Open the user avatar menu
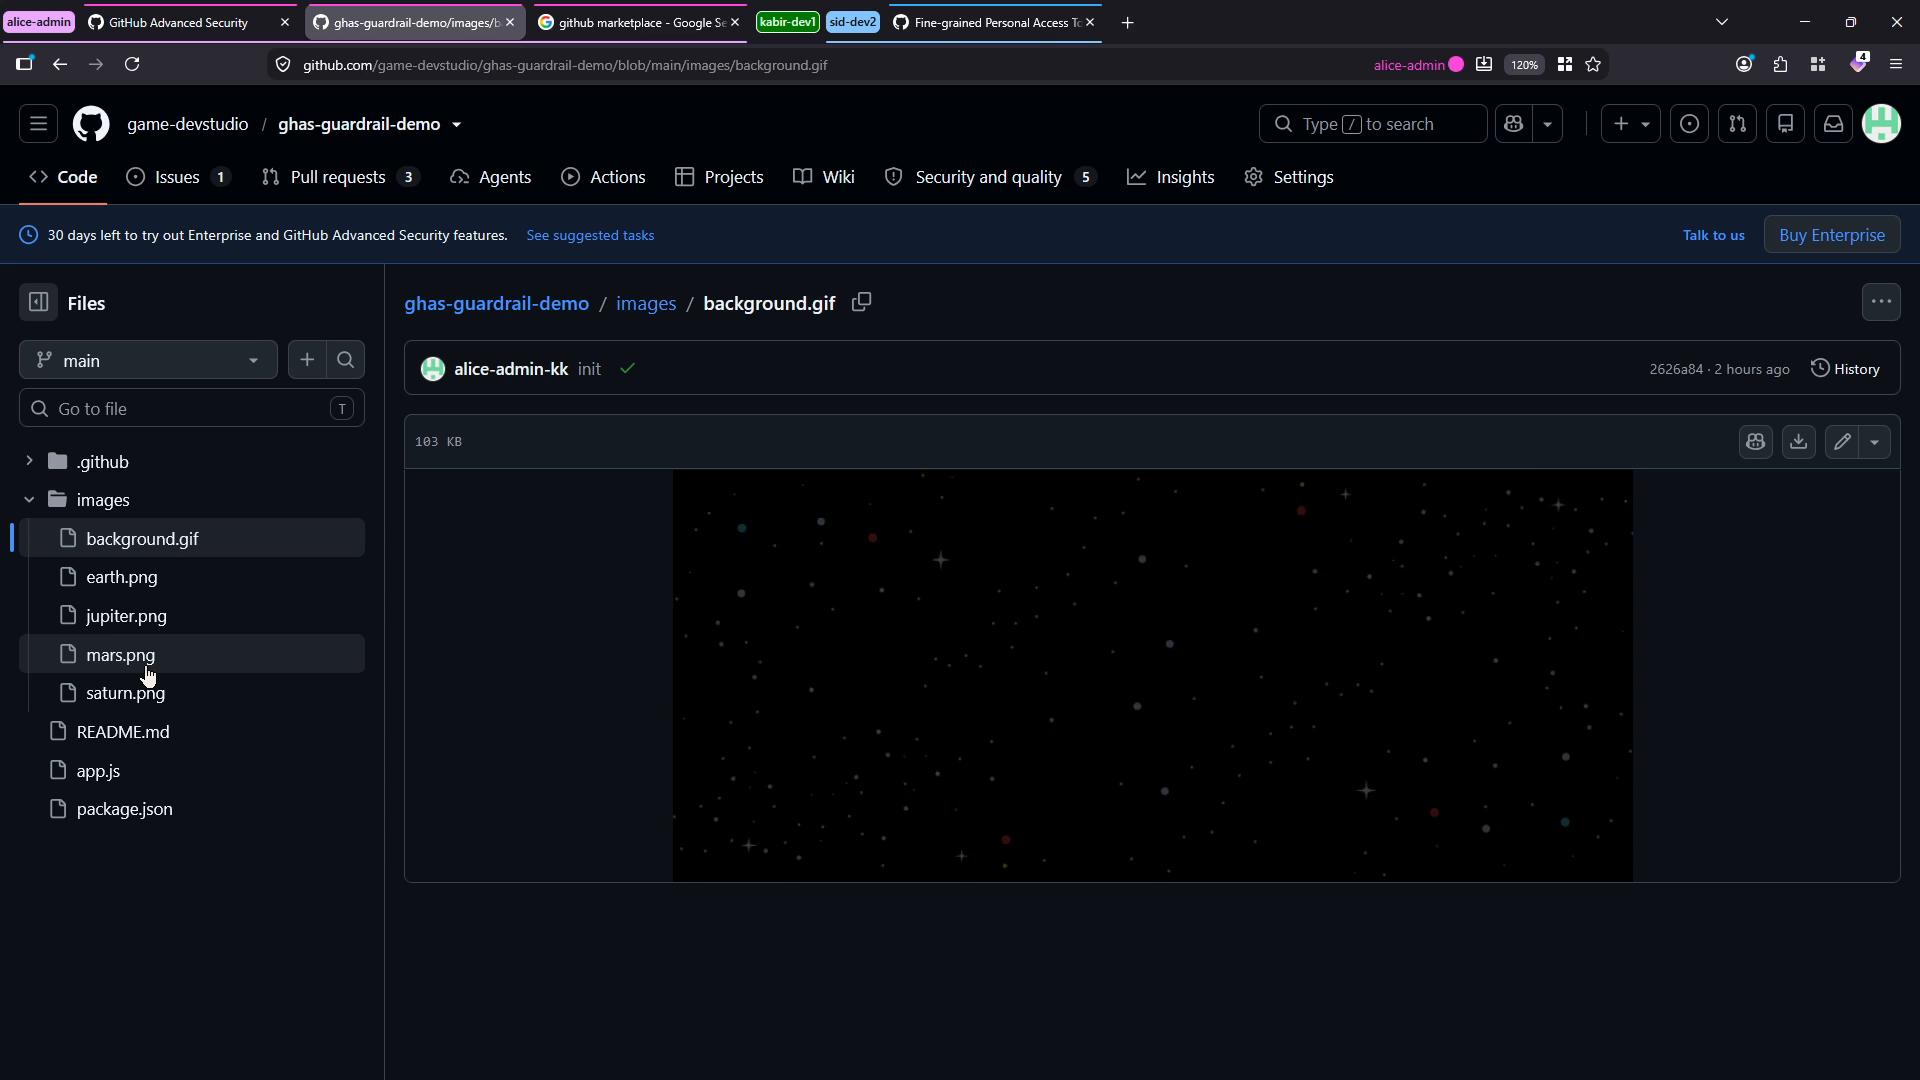1920x1080 pixels. tap(1881, 124)
